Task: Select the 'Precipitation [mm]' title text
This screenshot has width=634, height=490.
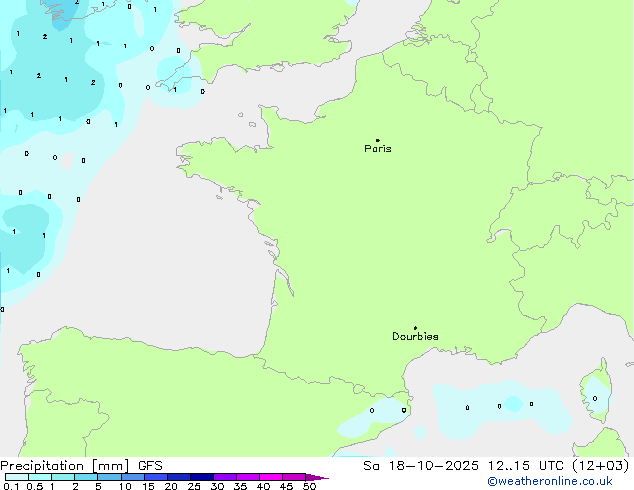Action: [x=64, y=466]
